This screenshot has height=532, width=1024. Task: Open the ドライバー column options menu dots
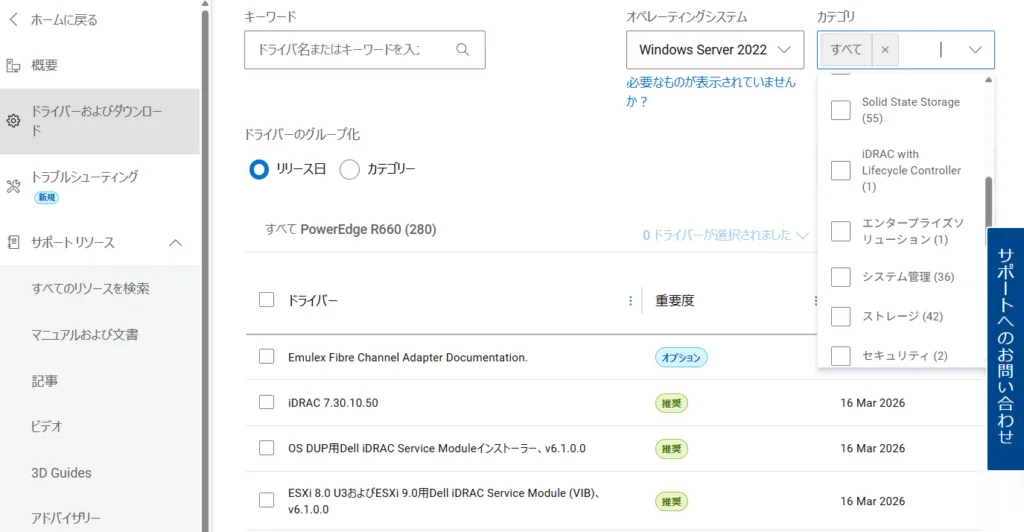click(630, 300)
